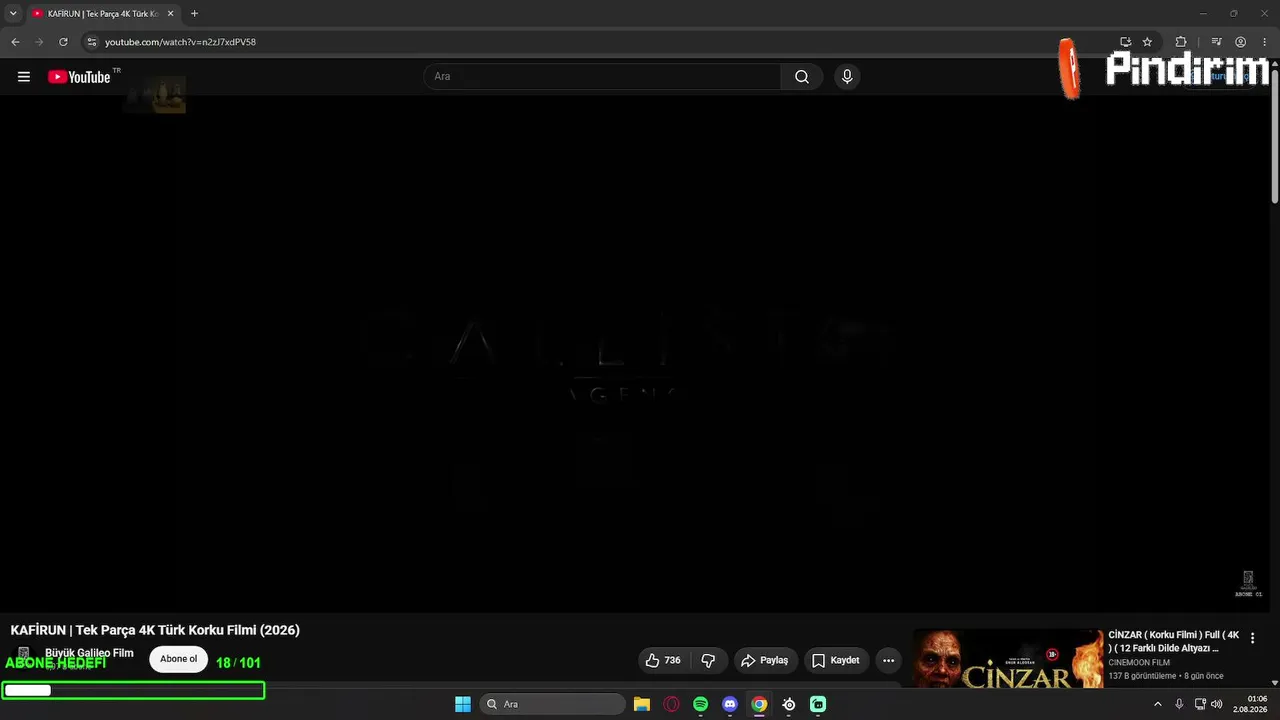Click the Windows taskbar search box
Viewport: 1280px width, 720px height.
[553, 704]
